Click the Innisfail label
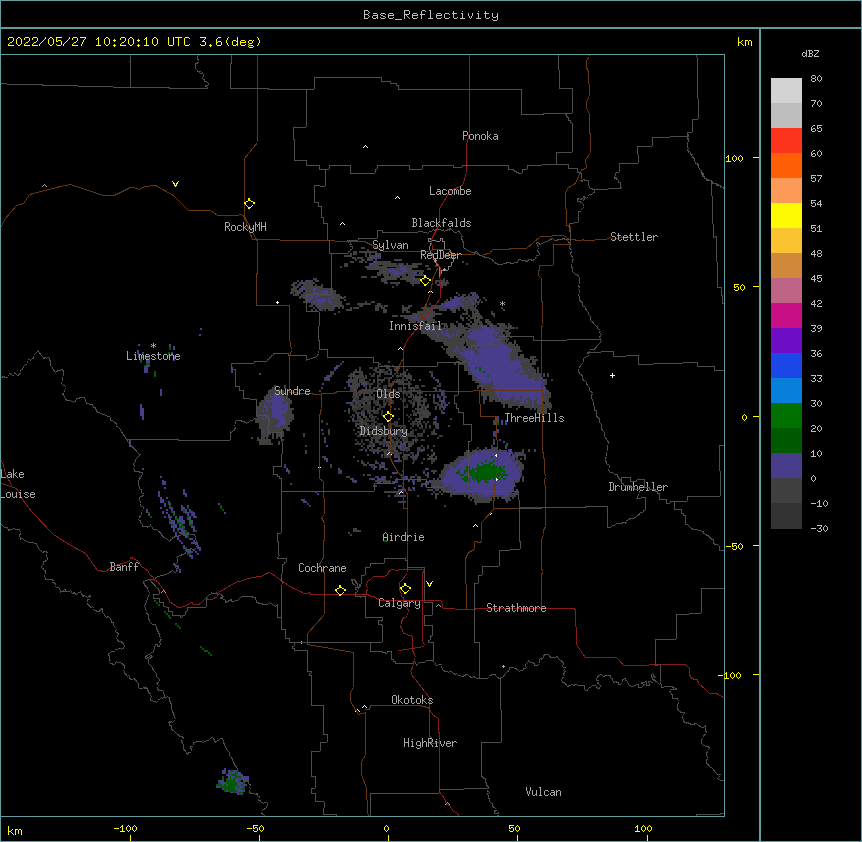Screen dimensions: 862x842 tap(416, 326)
